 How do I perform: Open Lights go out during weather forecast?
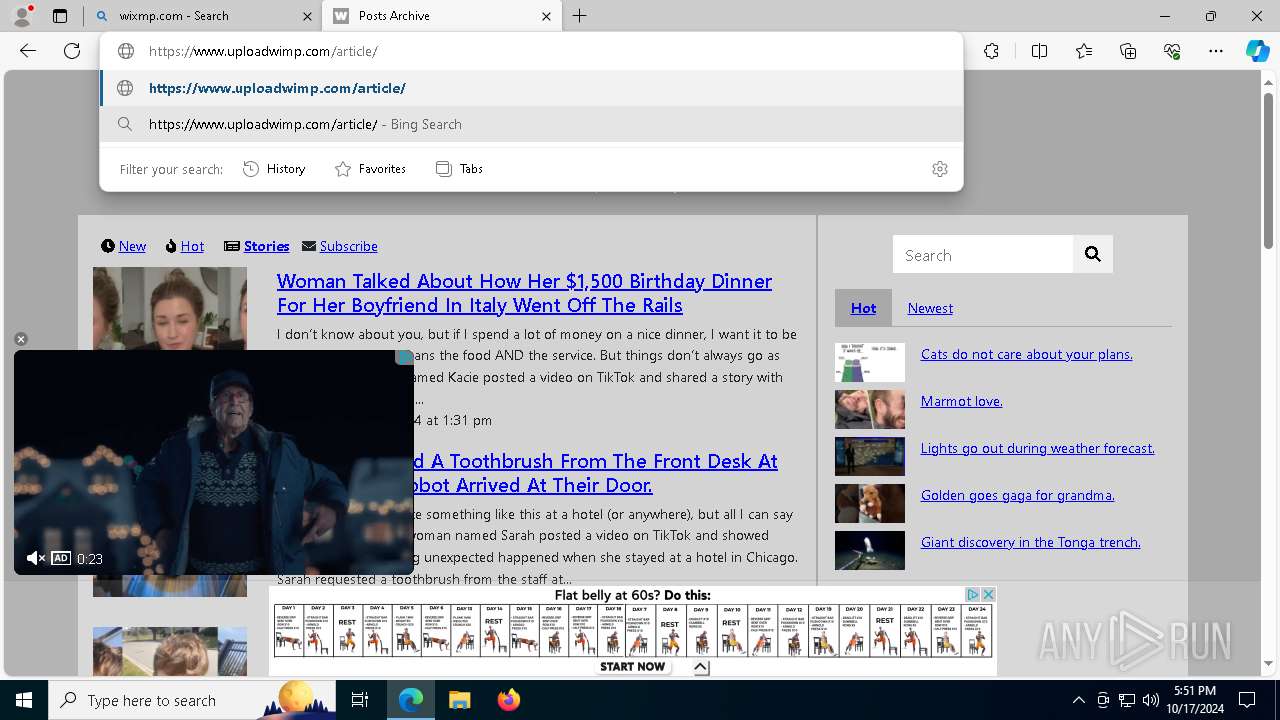[x=1038, y=448]
